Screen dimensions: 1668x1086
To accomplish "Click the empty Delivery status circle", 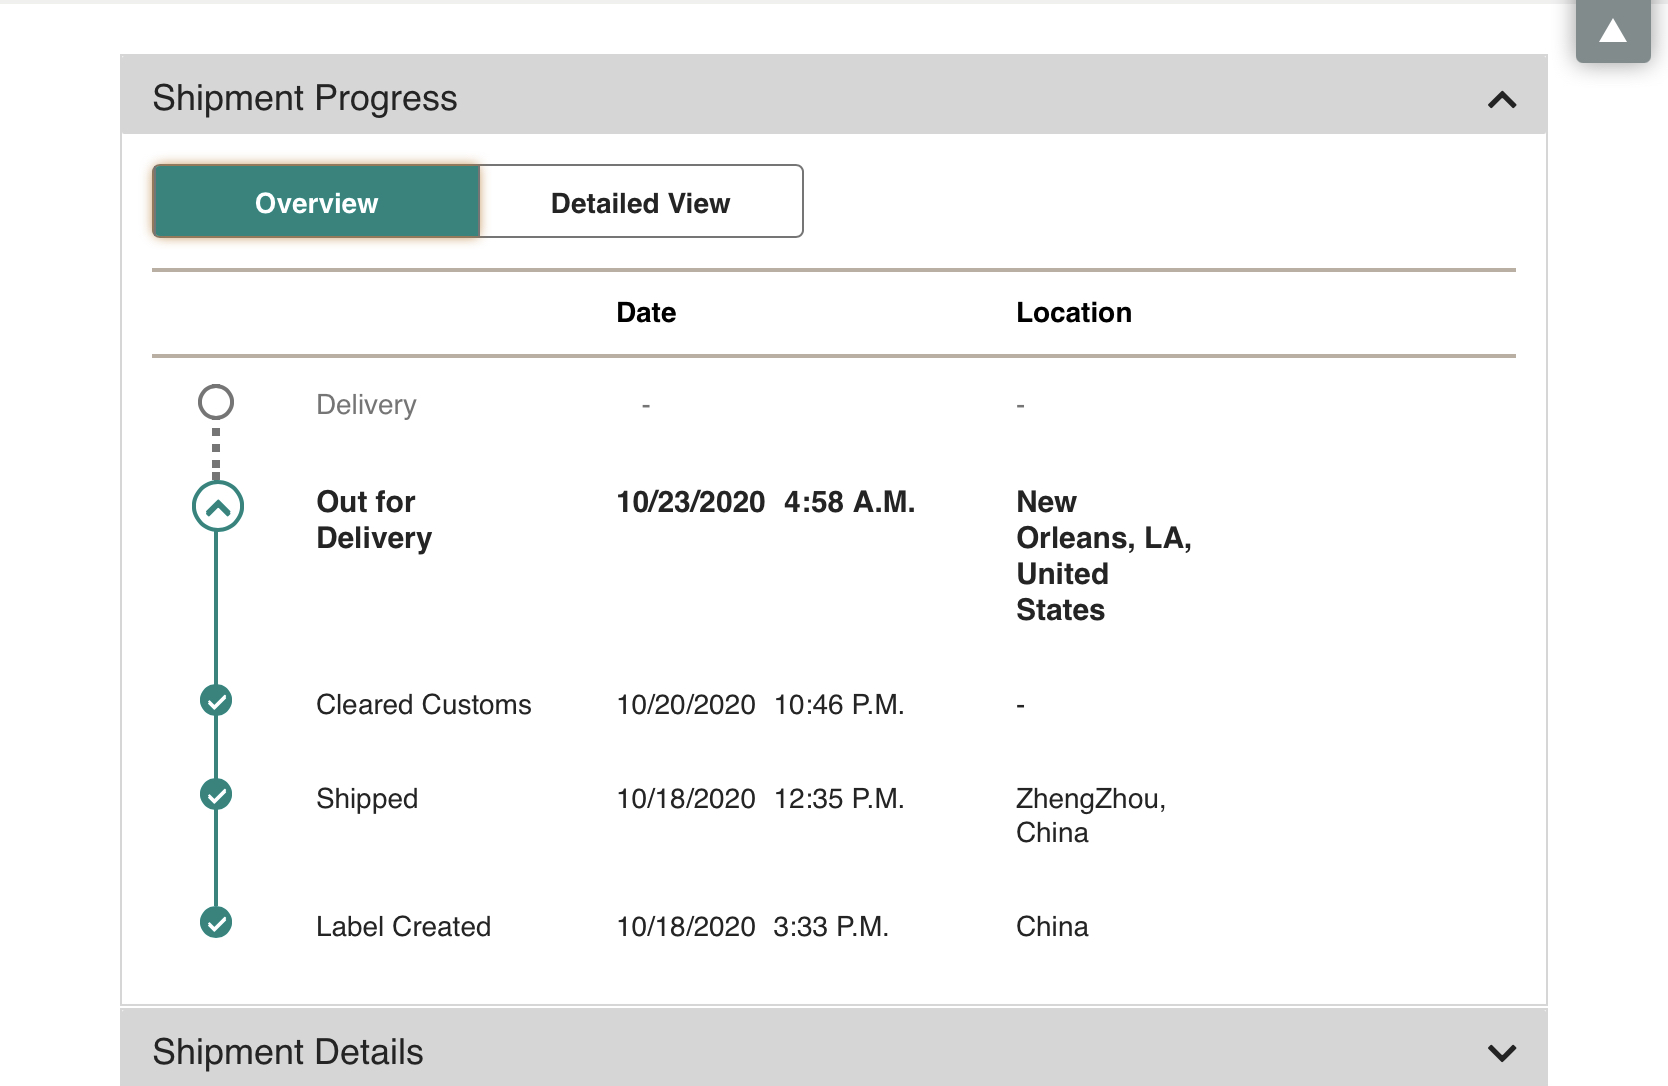I will pos(216,402).
